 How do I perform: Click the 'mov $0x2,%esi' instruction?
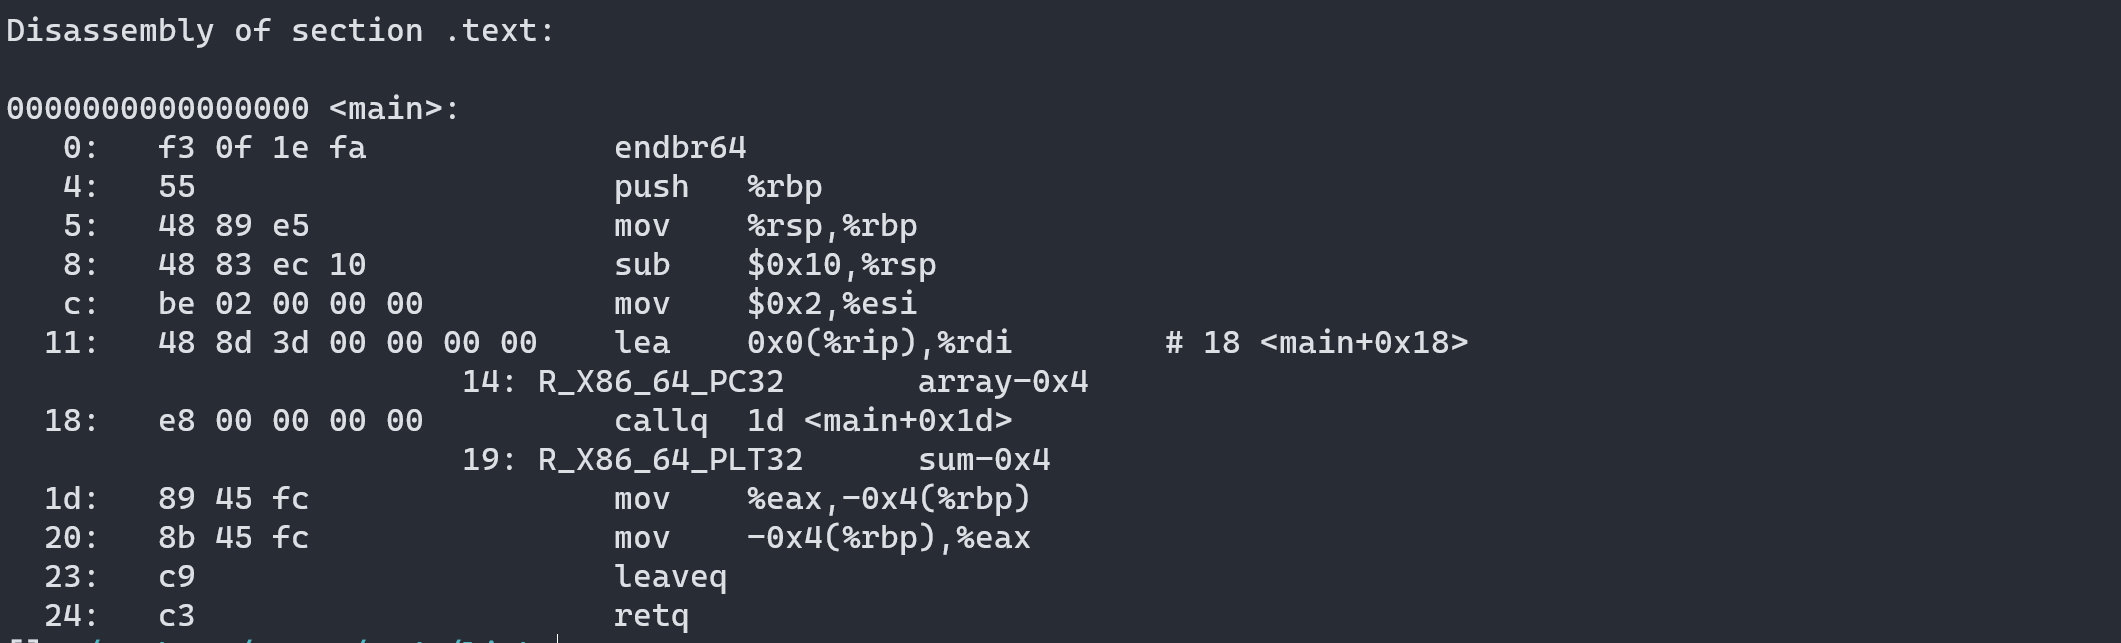pos(765,304)
